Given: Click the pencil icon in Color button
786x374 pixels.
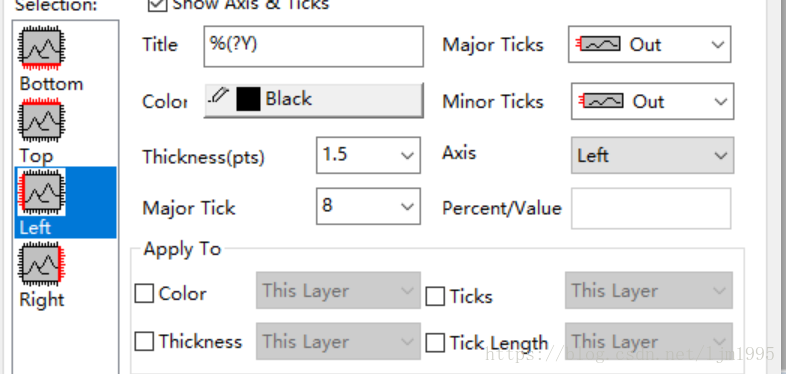Looking at the screenshot, I should coord(219,95).
